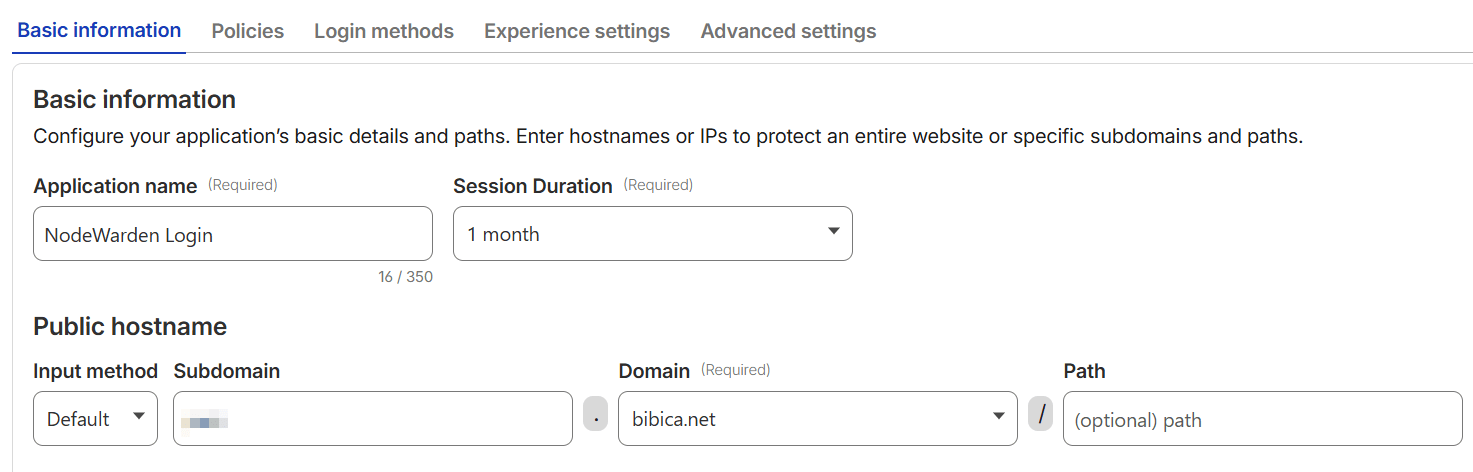
Task: Expand the Session Duration dropdown
Action: coord(652,234)
